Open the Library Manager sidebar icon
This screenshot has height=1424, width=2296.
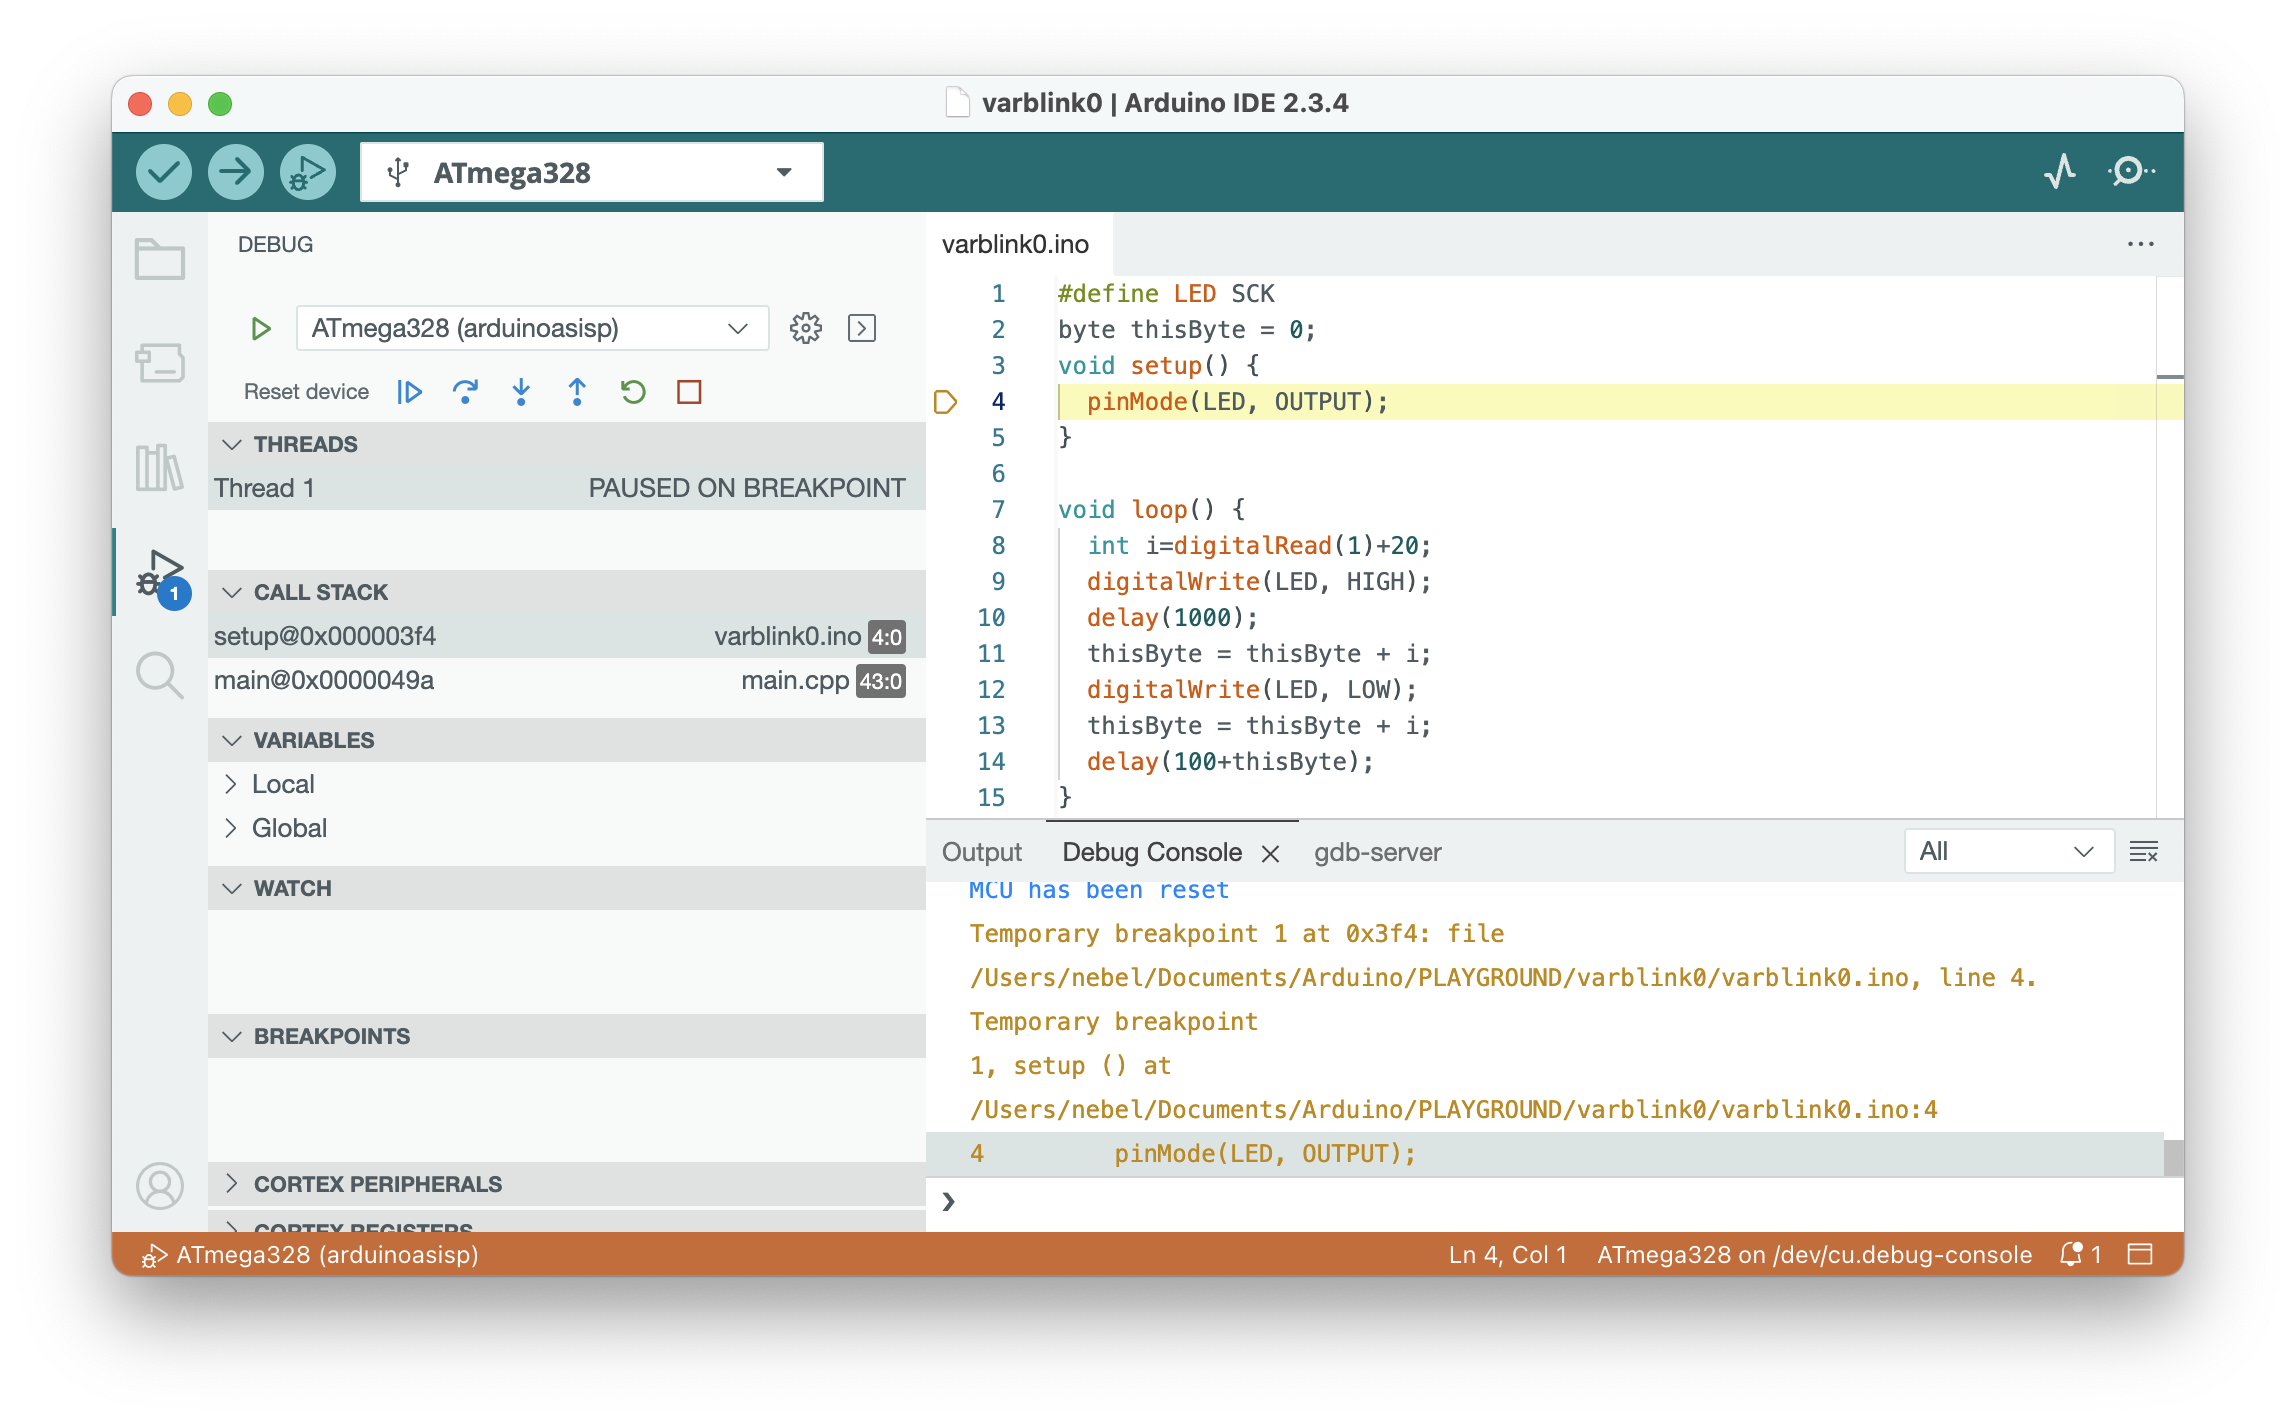(159, 467)
